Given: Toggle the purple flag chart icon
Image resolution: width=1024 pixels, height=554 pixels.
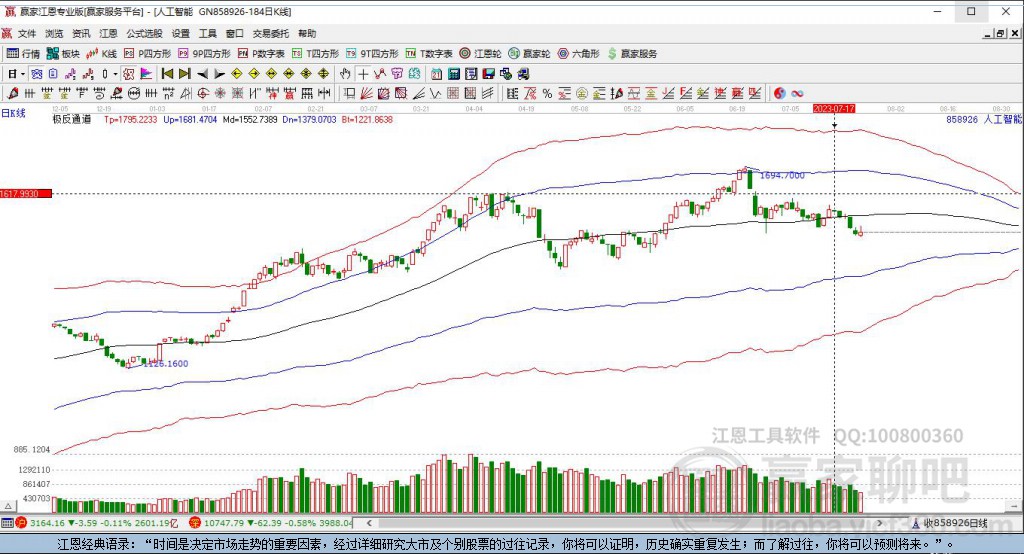Looking at the screenshot, I should [x=146, y=74].
